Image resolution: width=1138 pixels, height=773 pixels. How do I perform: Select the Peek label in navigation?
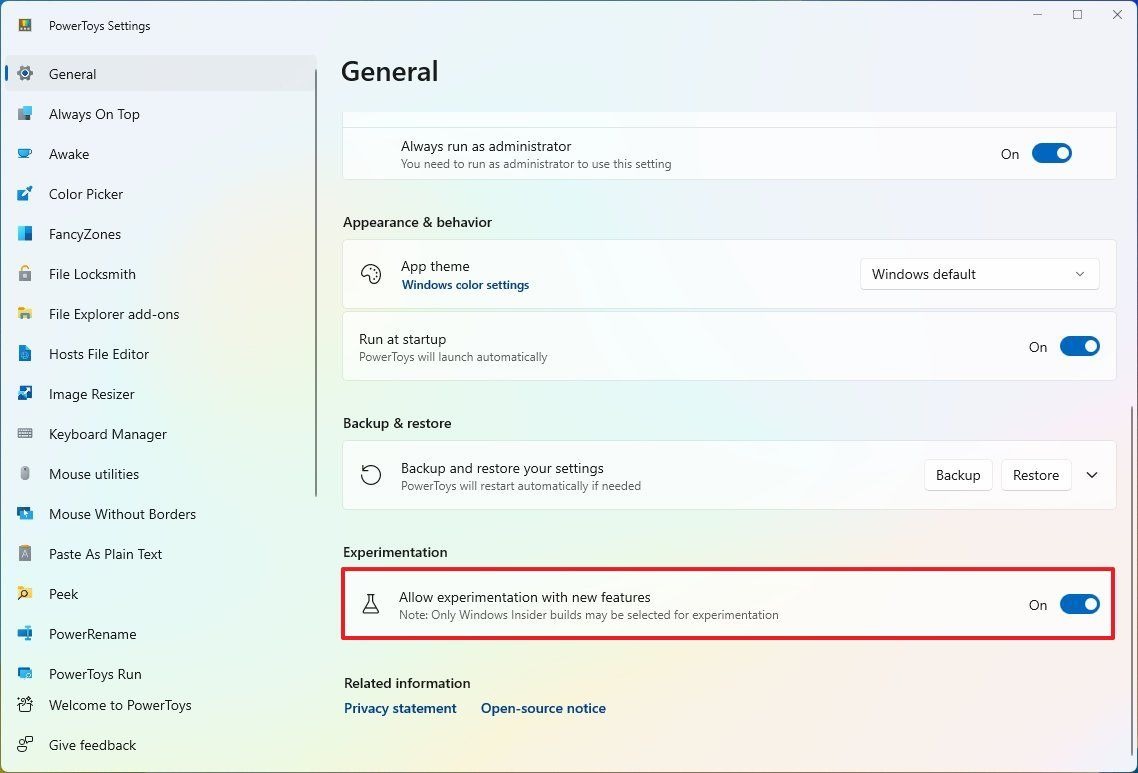coord(63,594)
